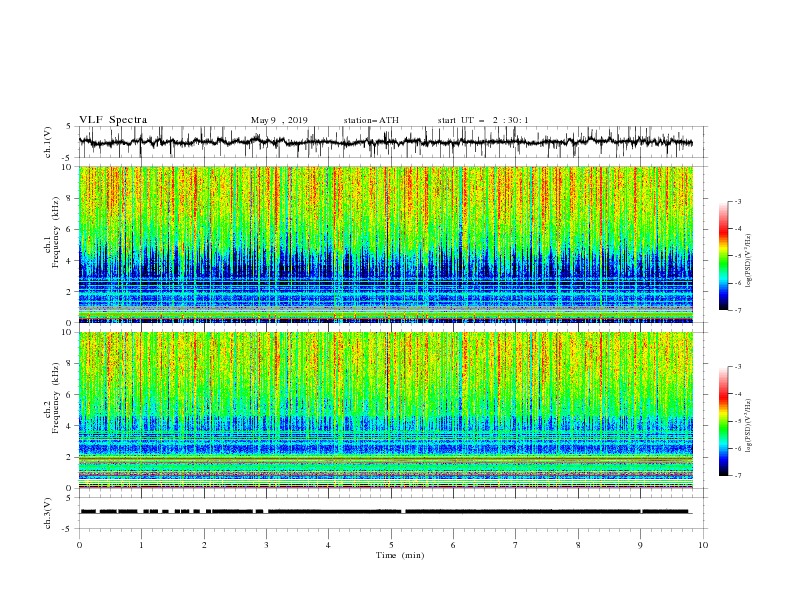792x612 pixels.
Task: Click time axis tick label "10"
Action: pyautogui.click(x=703, y=545)
